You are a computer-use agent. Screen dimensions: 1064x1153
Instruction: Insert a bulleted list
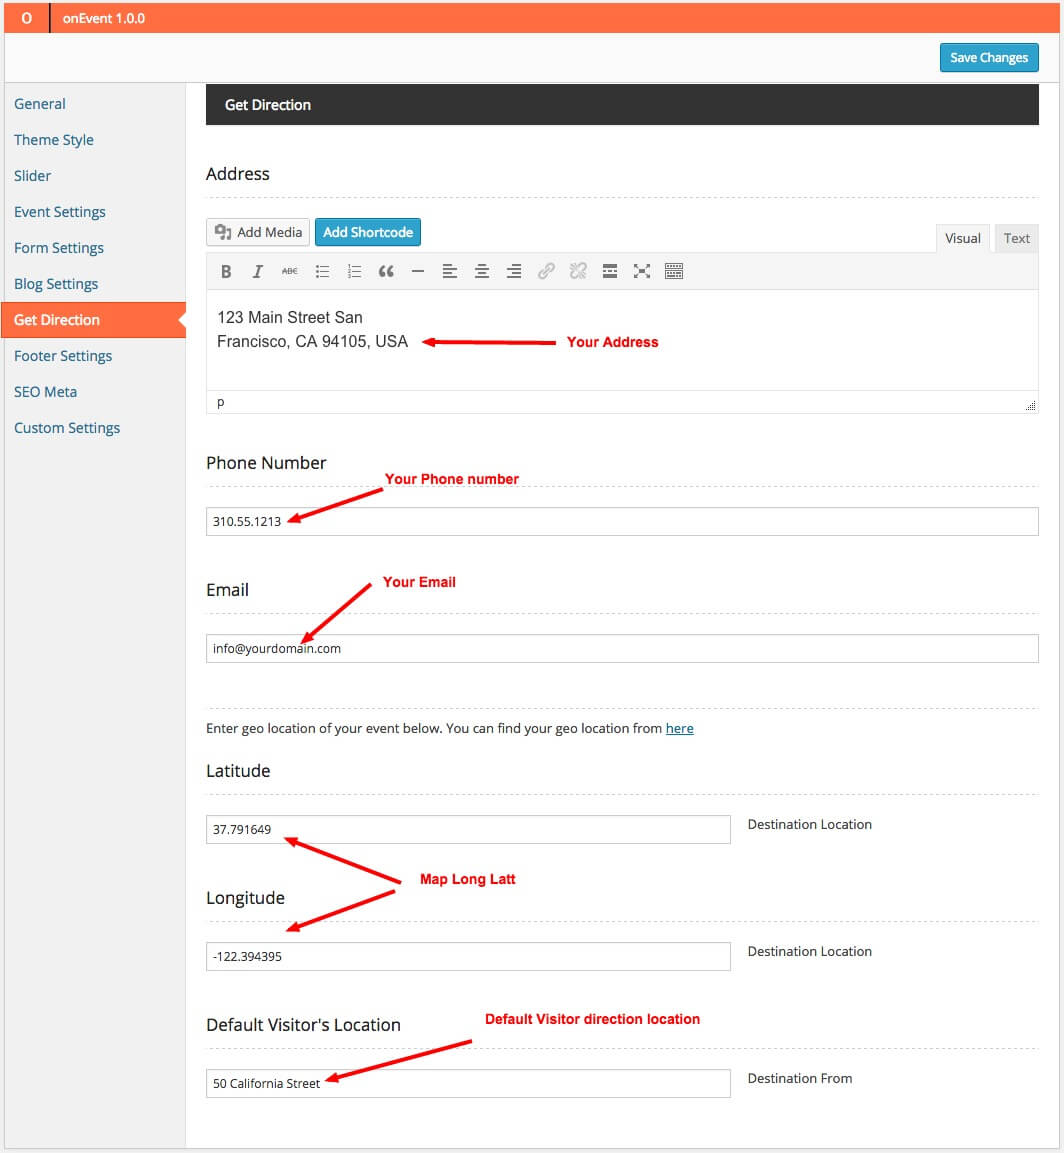click(322, 271)
